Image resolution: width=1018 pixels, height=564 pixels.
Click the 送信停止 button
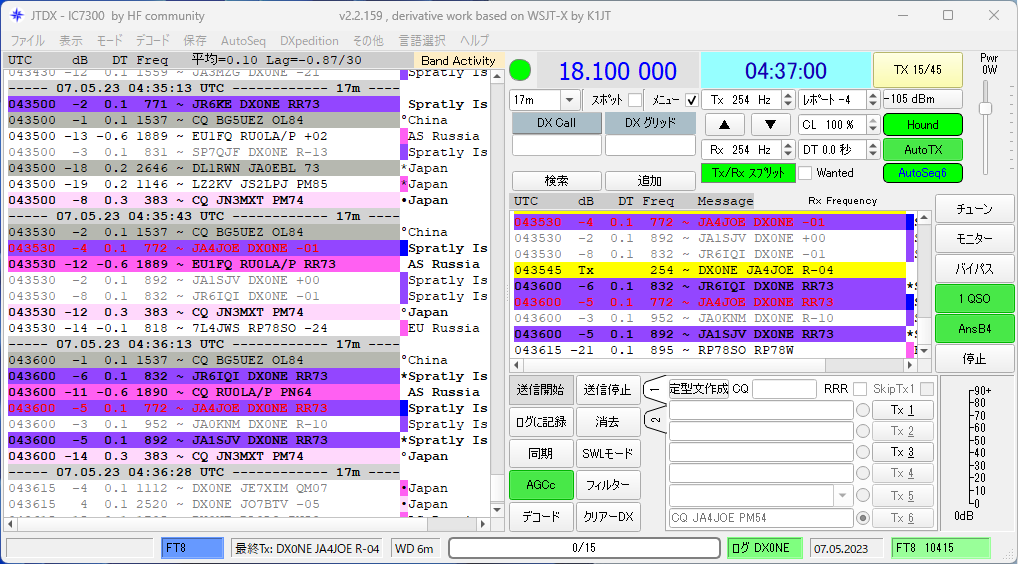[608, 389]
